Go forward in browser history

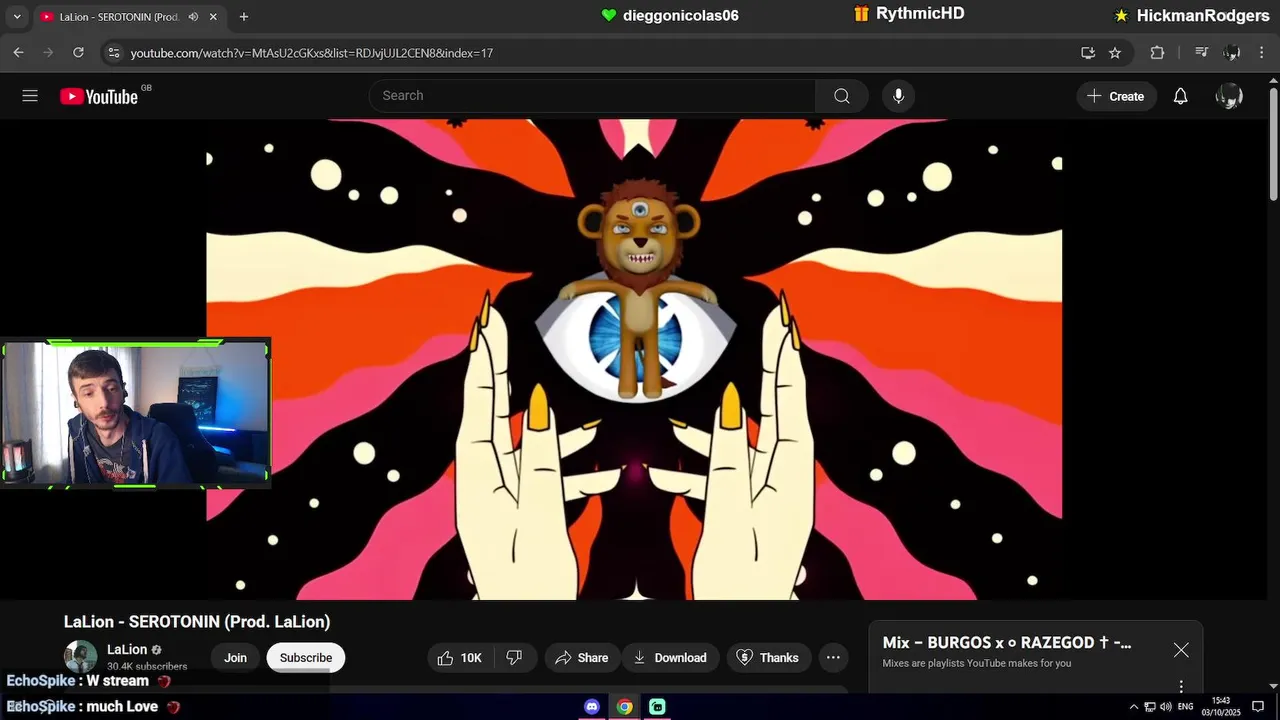click(48, 52)
